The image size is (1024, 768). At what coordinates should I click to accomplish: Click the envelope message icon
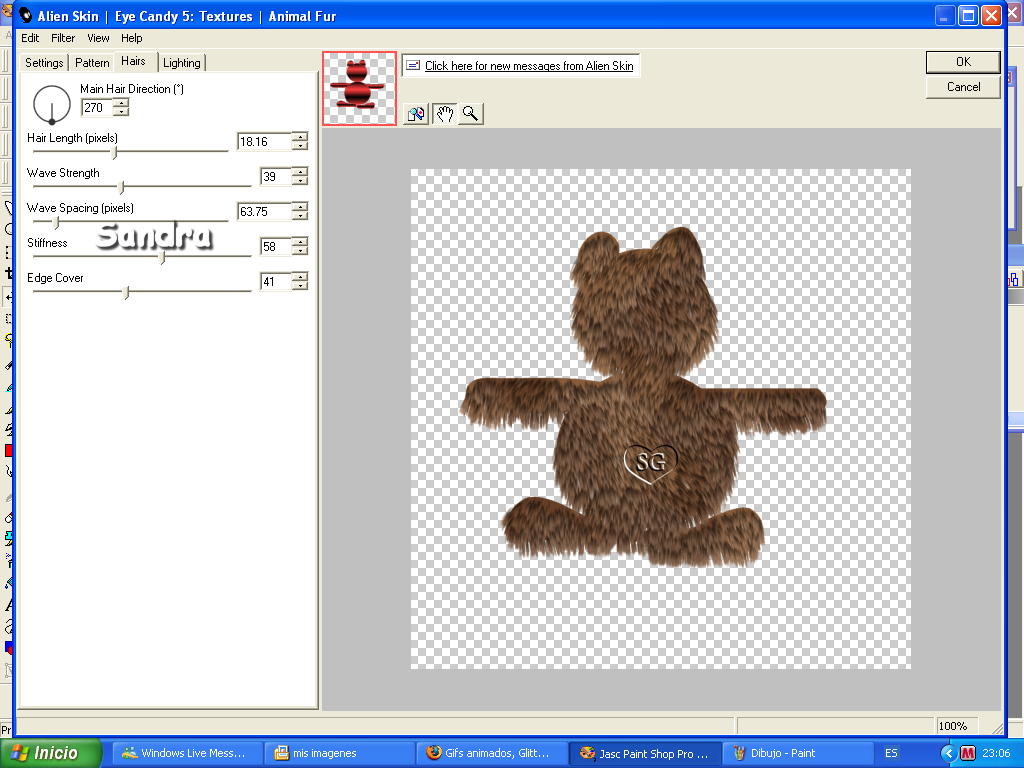pos(413,65)
